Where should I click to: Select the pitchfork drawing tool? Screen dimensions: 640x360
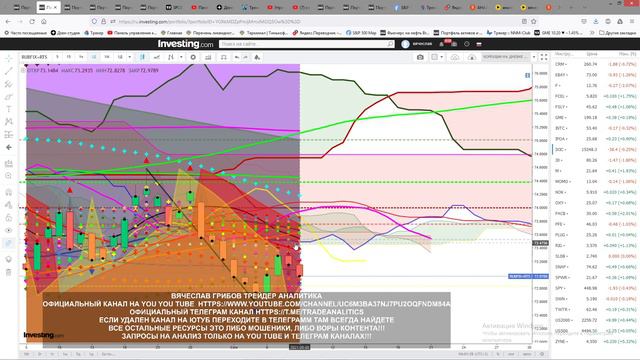click(x=9, y=84)
